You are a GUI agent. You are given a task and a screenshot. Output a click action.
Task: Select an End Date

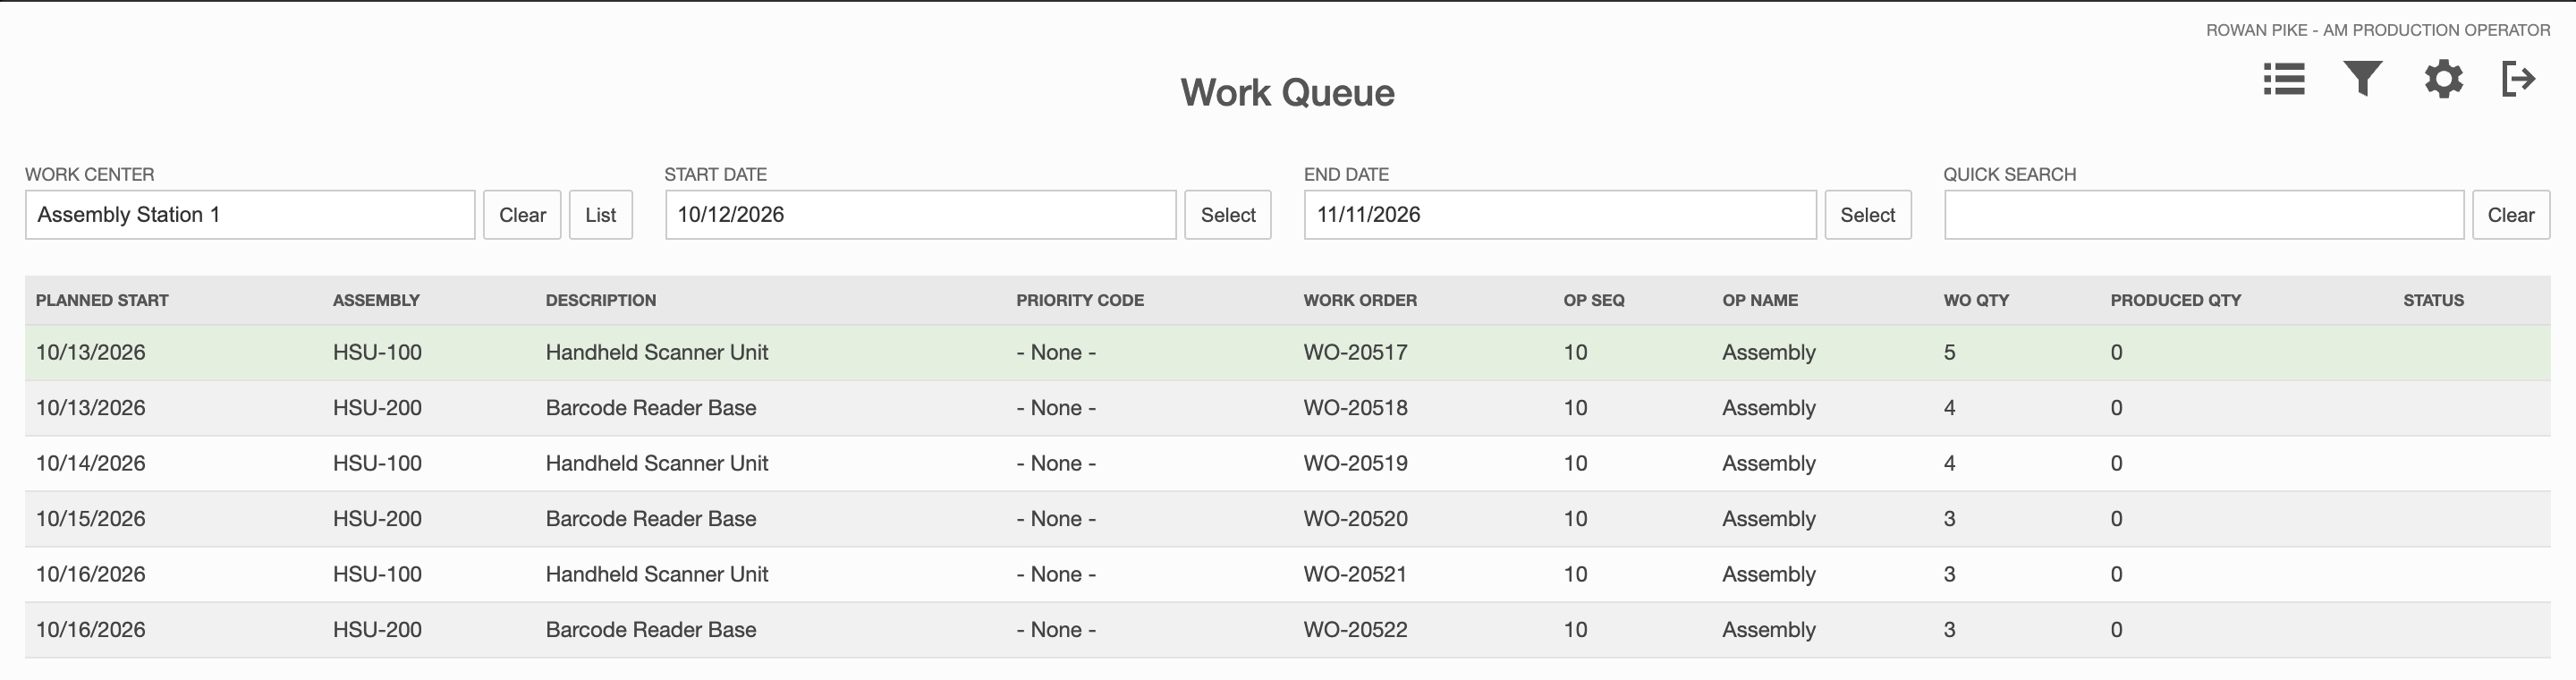[1868, 215]
